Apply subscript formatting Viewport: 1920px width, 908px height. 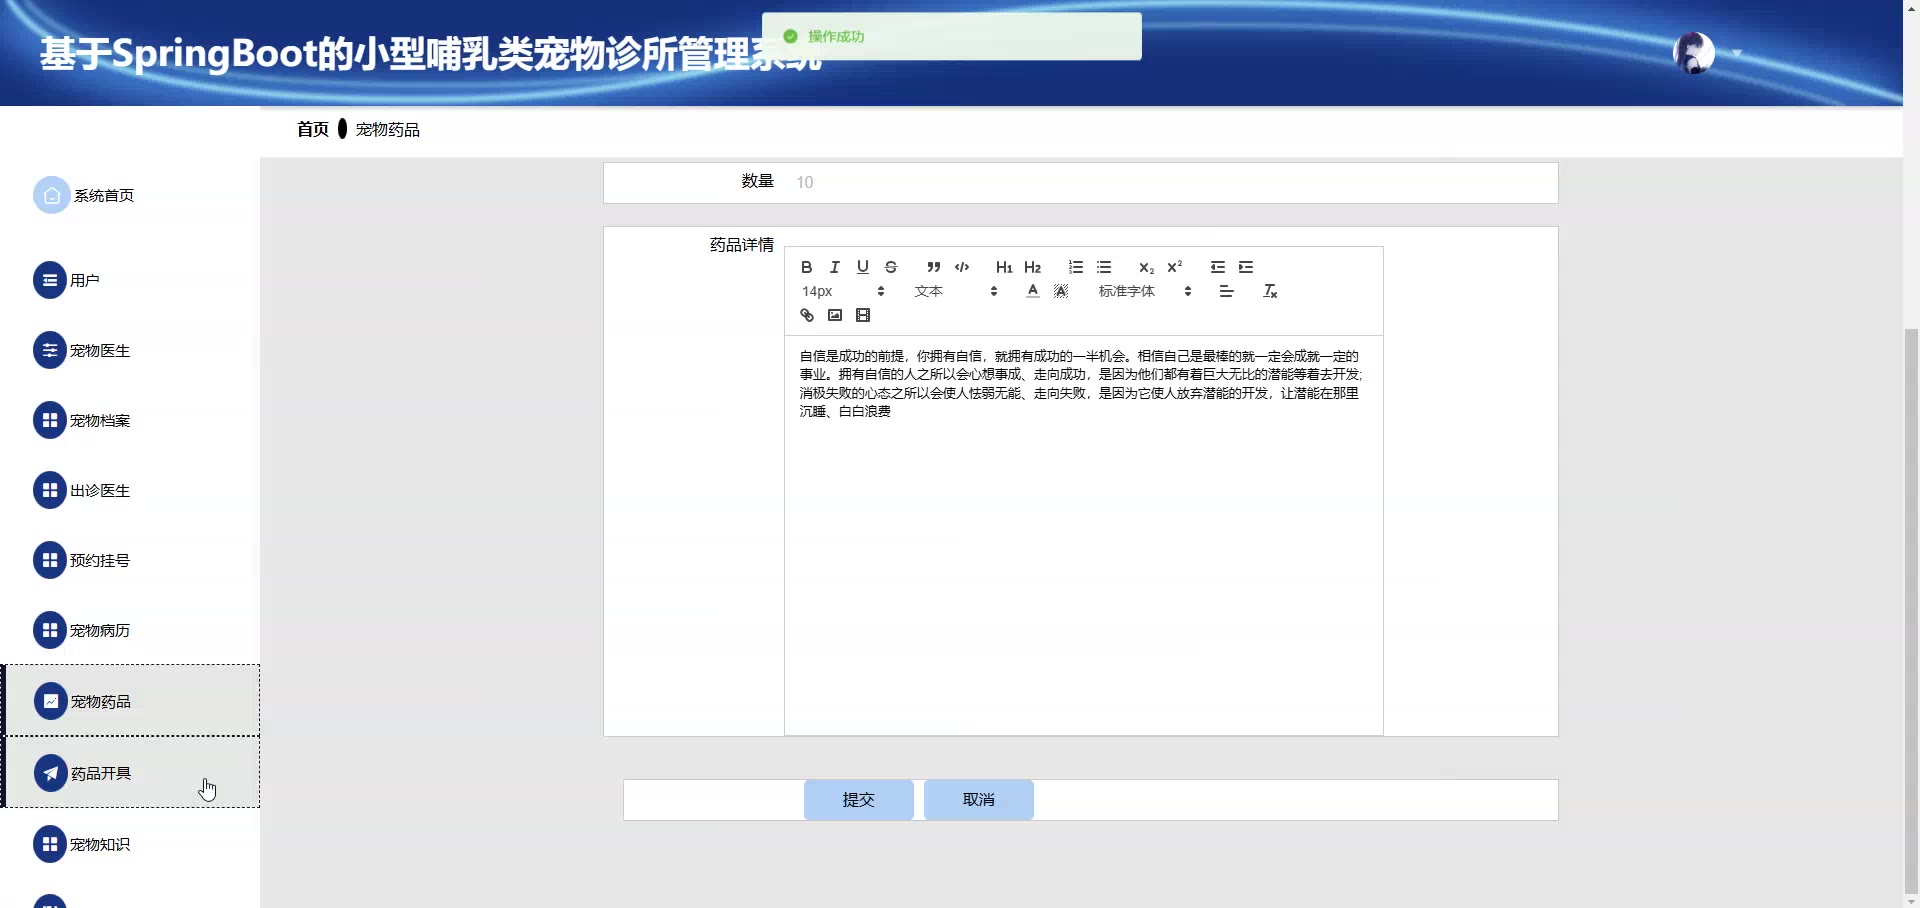pos(1147,267)
